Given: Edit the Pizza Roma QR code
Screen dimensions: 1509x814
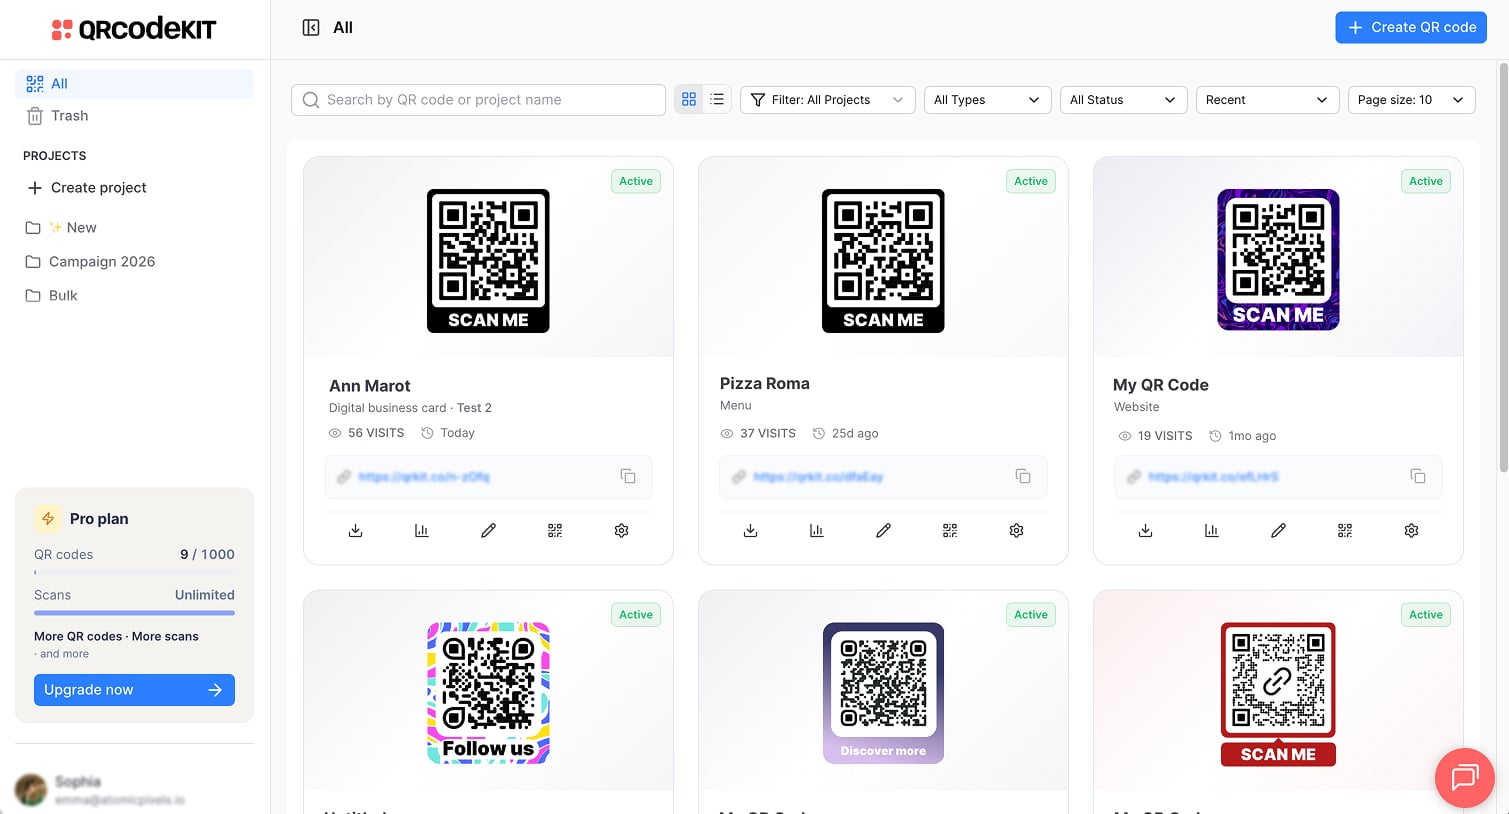Looking at the screenshot, I should click(x=883, y=531).
